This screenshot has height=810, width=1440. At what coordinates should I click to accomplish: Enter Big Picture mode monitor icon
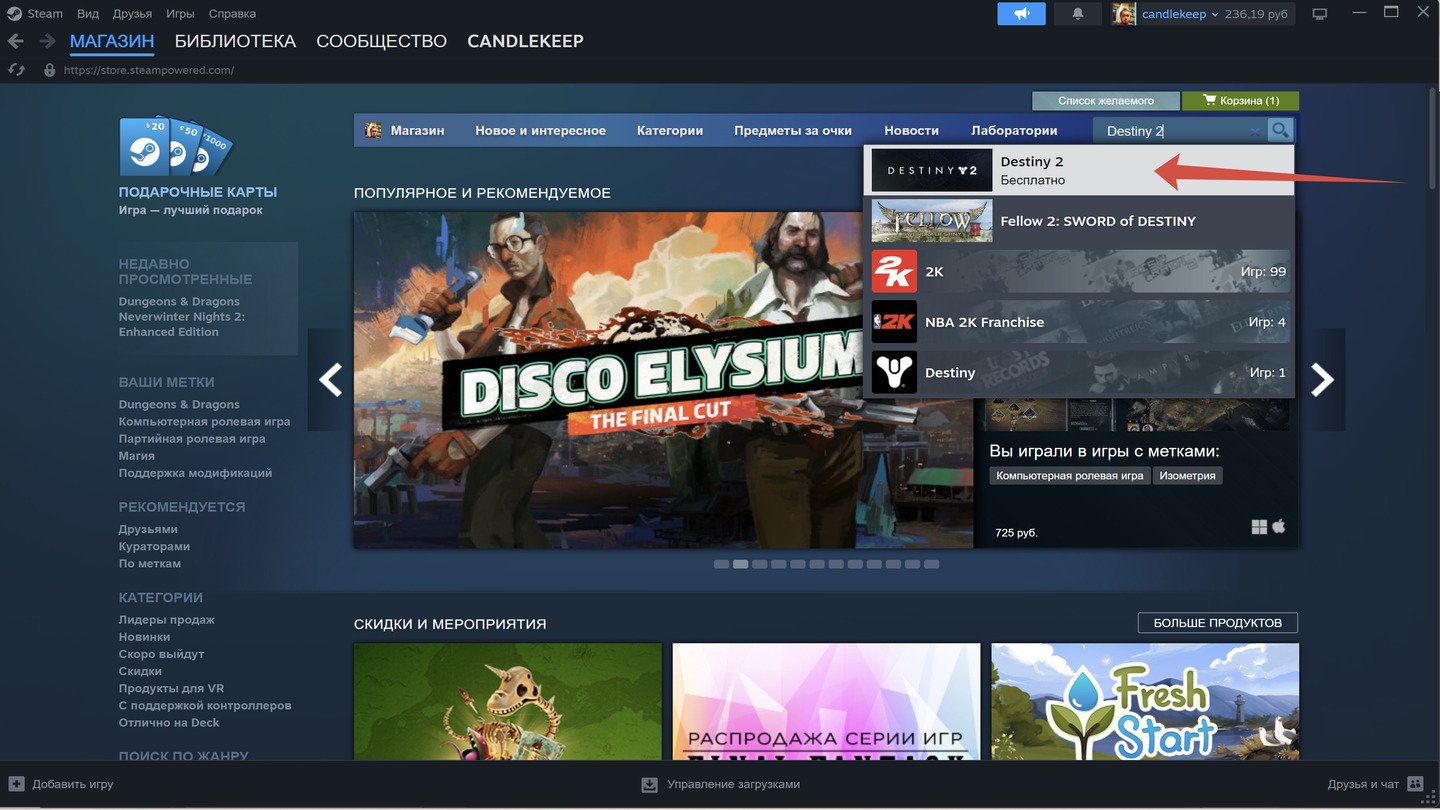pyautogui.click(x=1320, y=14)
